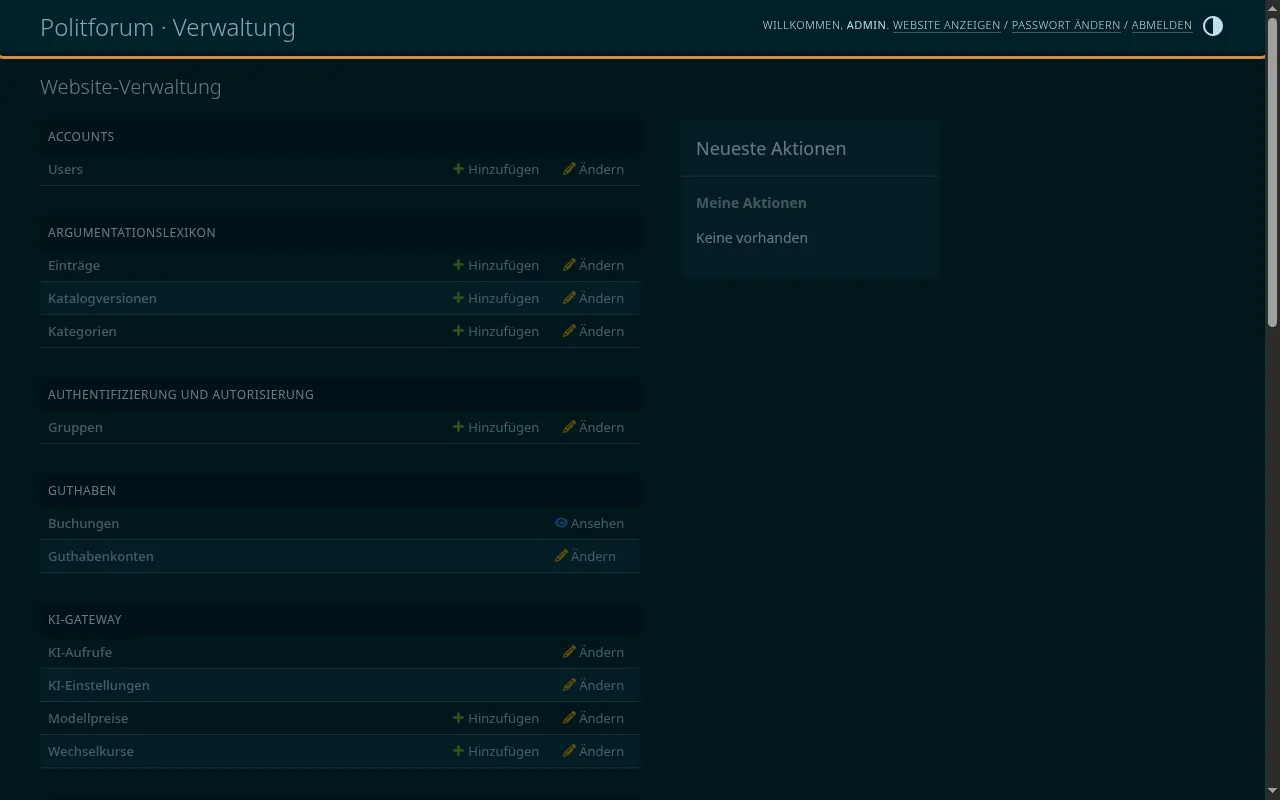Open the Accounts section header
The image size is (1280, 800).
(x=81, y=136)
